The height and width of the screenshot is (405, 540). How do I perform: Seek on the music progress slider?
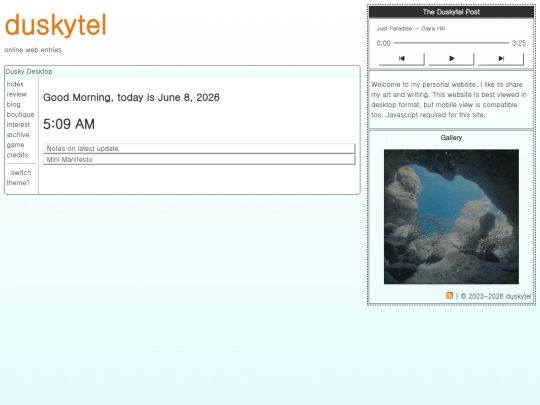[451, 43]
